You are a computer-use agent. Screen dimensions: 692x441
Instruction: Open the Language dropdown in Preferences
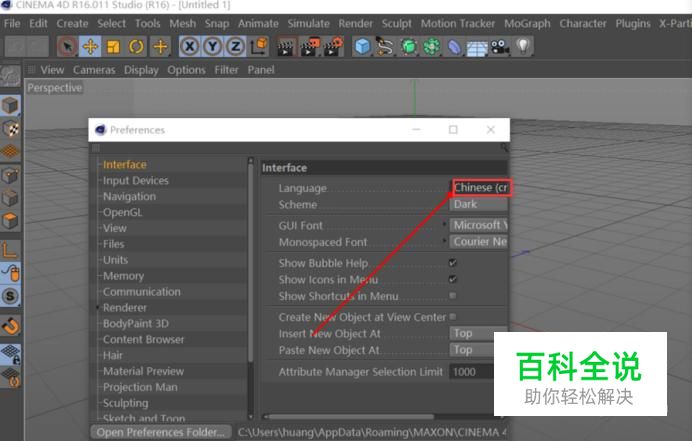(480, 188)
